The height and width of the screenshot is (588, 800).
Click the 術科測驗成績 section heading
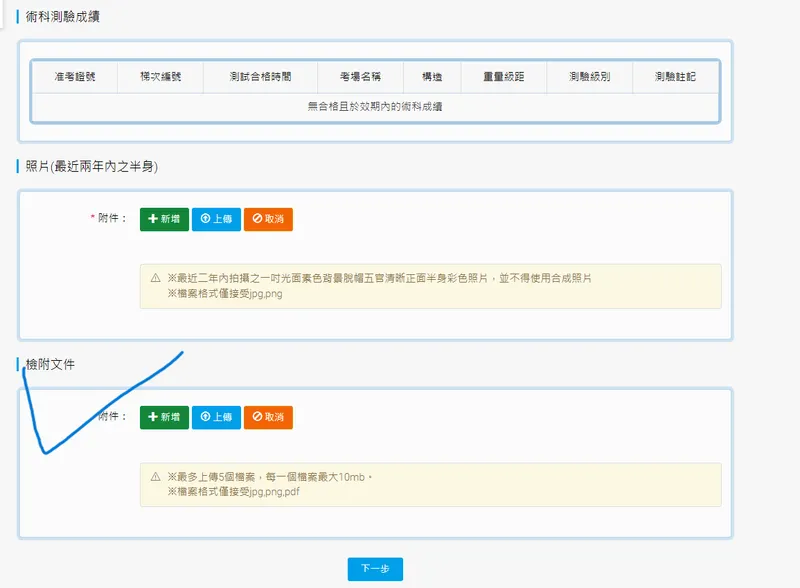coord(62,17)
